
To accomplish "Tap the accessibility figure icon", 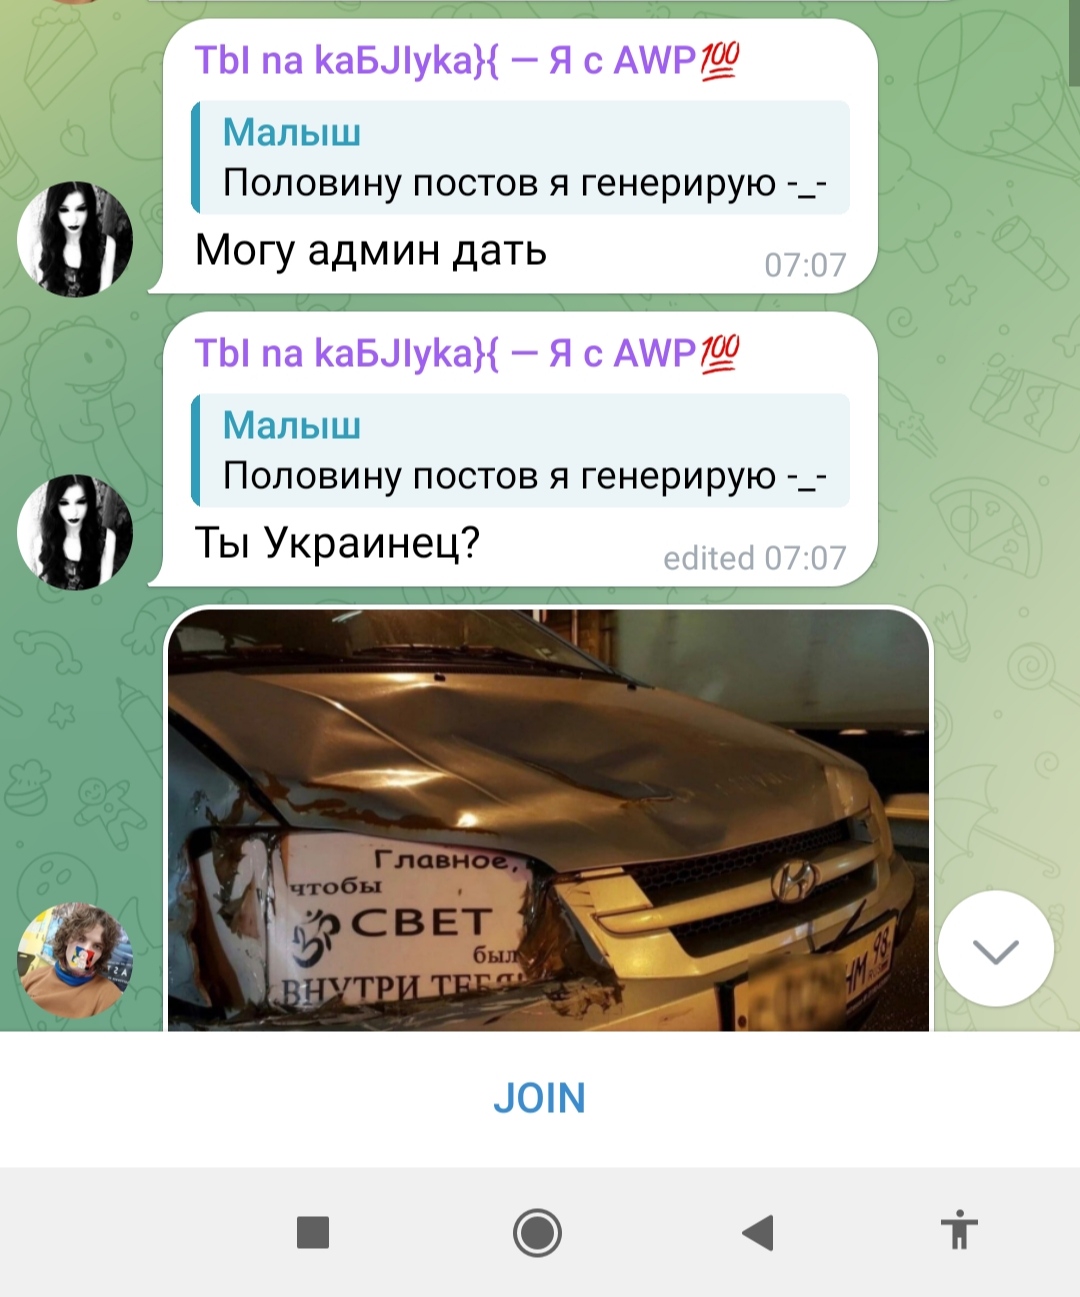I will point(958,1230).
